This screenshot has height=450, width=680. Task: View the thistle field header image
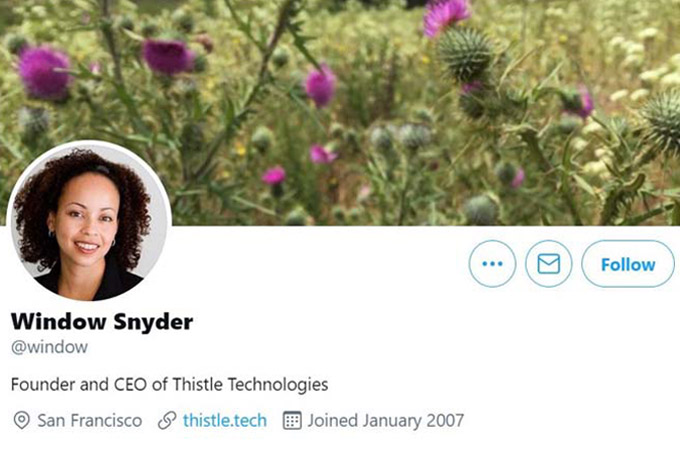point(340,113)
